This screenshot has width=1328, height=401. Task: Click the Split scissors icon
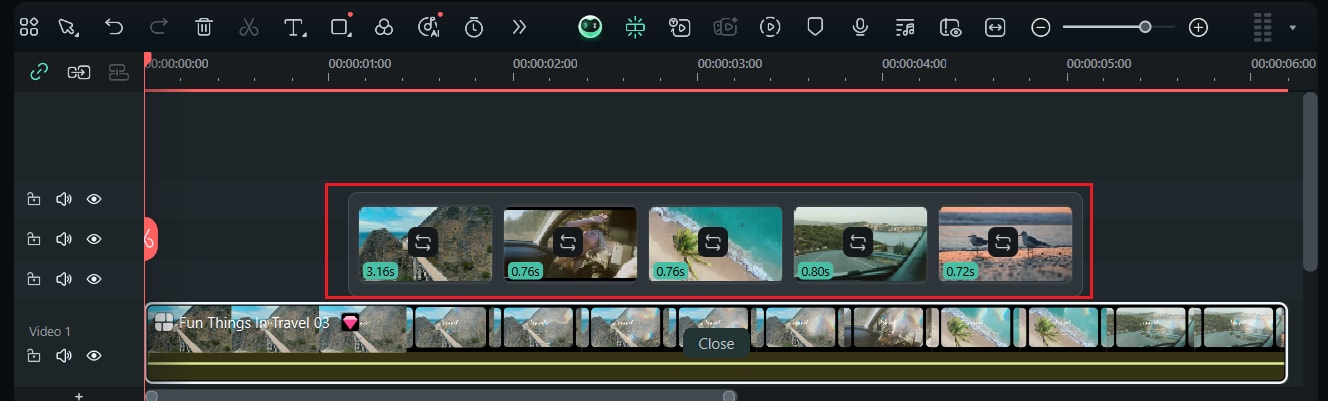pyautogui.click(x=249, y=28)
